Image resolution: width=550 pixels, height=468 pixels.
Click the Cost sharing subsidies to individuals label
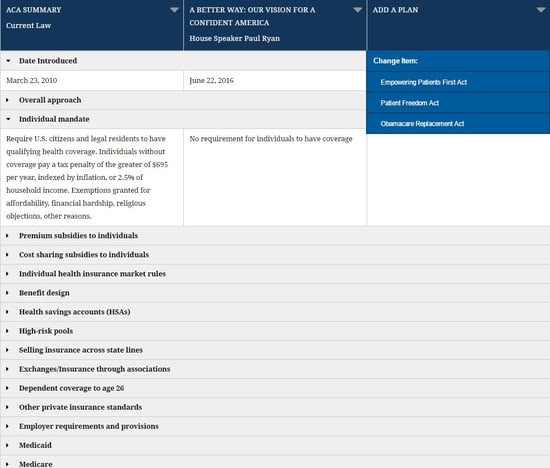click(84, 254)
